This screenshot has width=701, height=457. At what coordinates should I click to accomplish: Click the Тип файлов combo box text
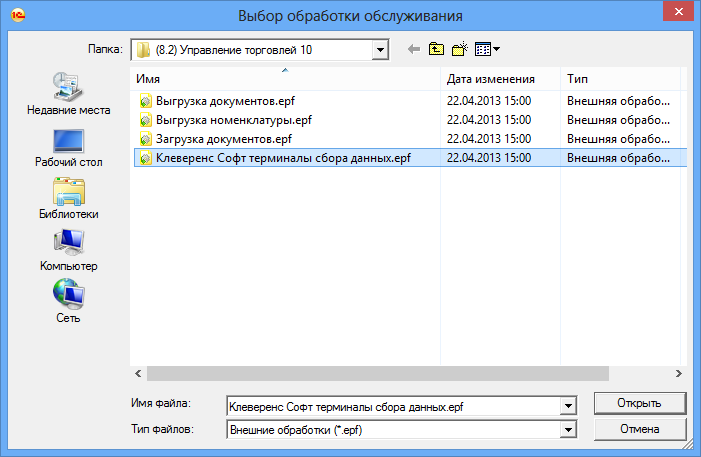393,430
